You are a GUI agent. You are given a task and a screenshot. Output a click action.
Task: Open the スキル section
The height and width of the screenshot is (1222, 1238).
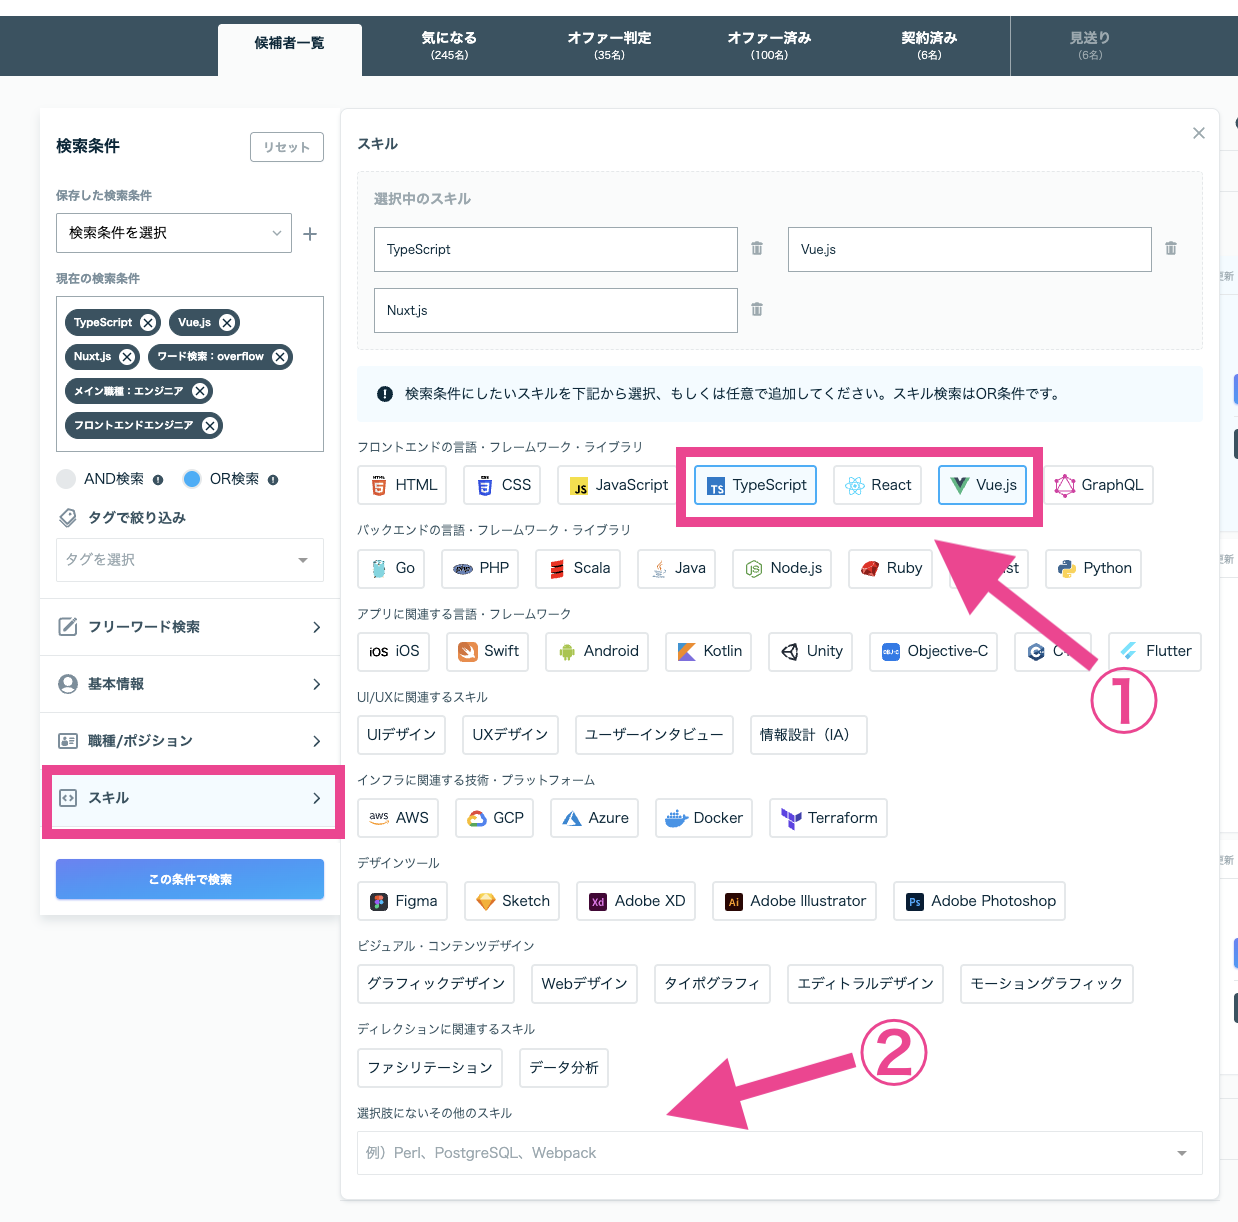[190, 798]
